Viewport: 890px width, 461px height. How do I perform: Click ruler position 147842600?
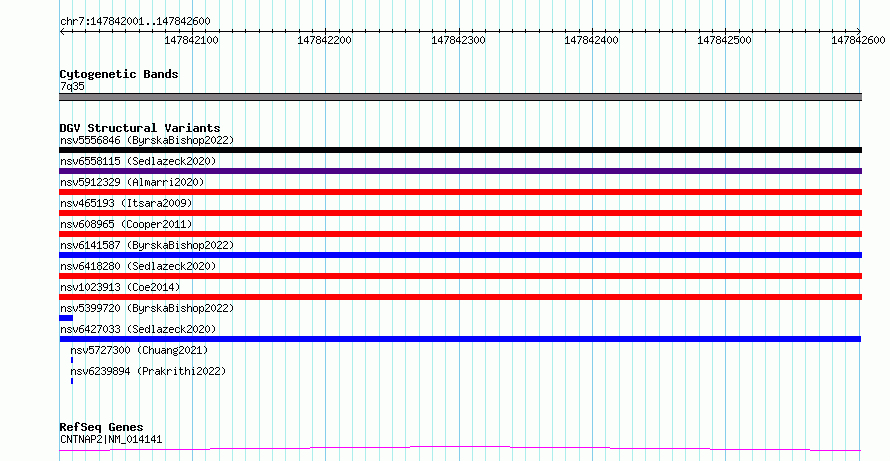(x=858, y=40)
